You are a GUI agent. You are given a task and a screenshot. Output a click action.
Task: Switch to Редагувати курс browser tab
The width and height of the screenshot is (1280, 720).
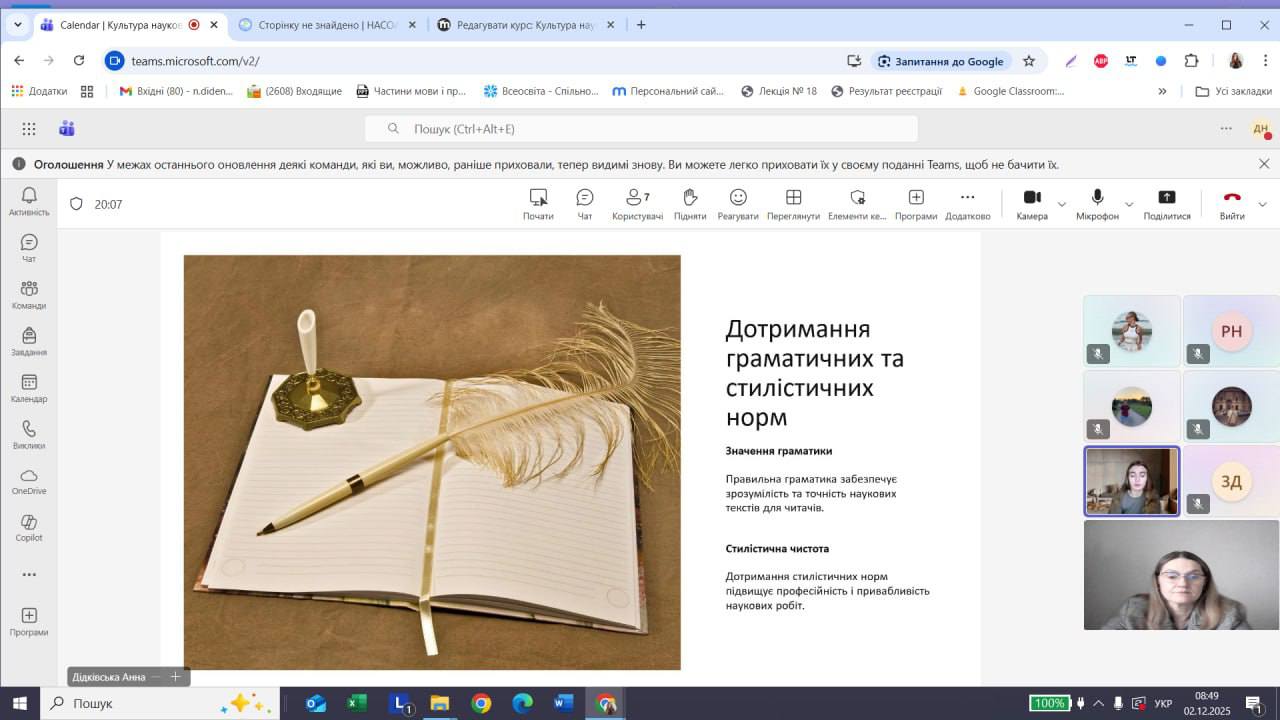[x=521, y=25]
